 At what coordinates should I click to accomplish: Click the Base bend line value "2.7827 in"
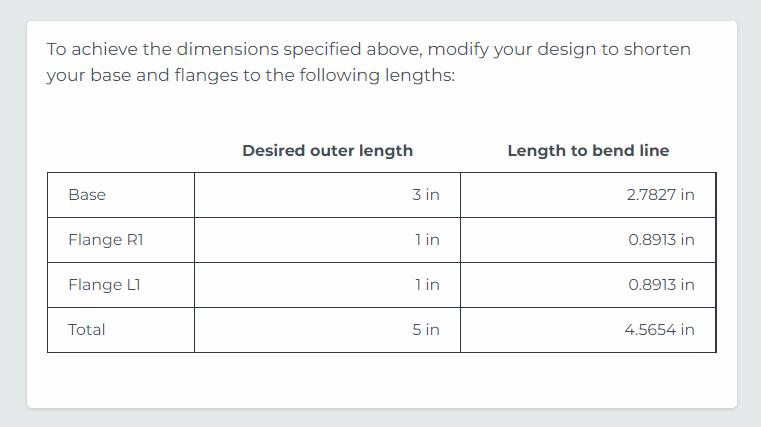coord(660,195)
